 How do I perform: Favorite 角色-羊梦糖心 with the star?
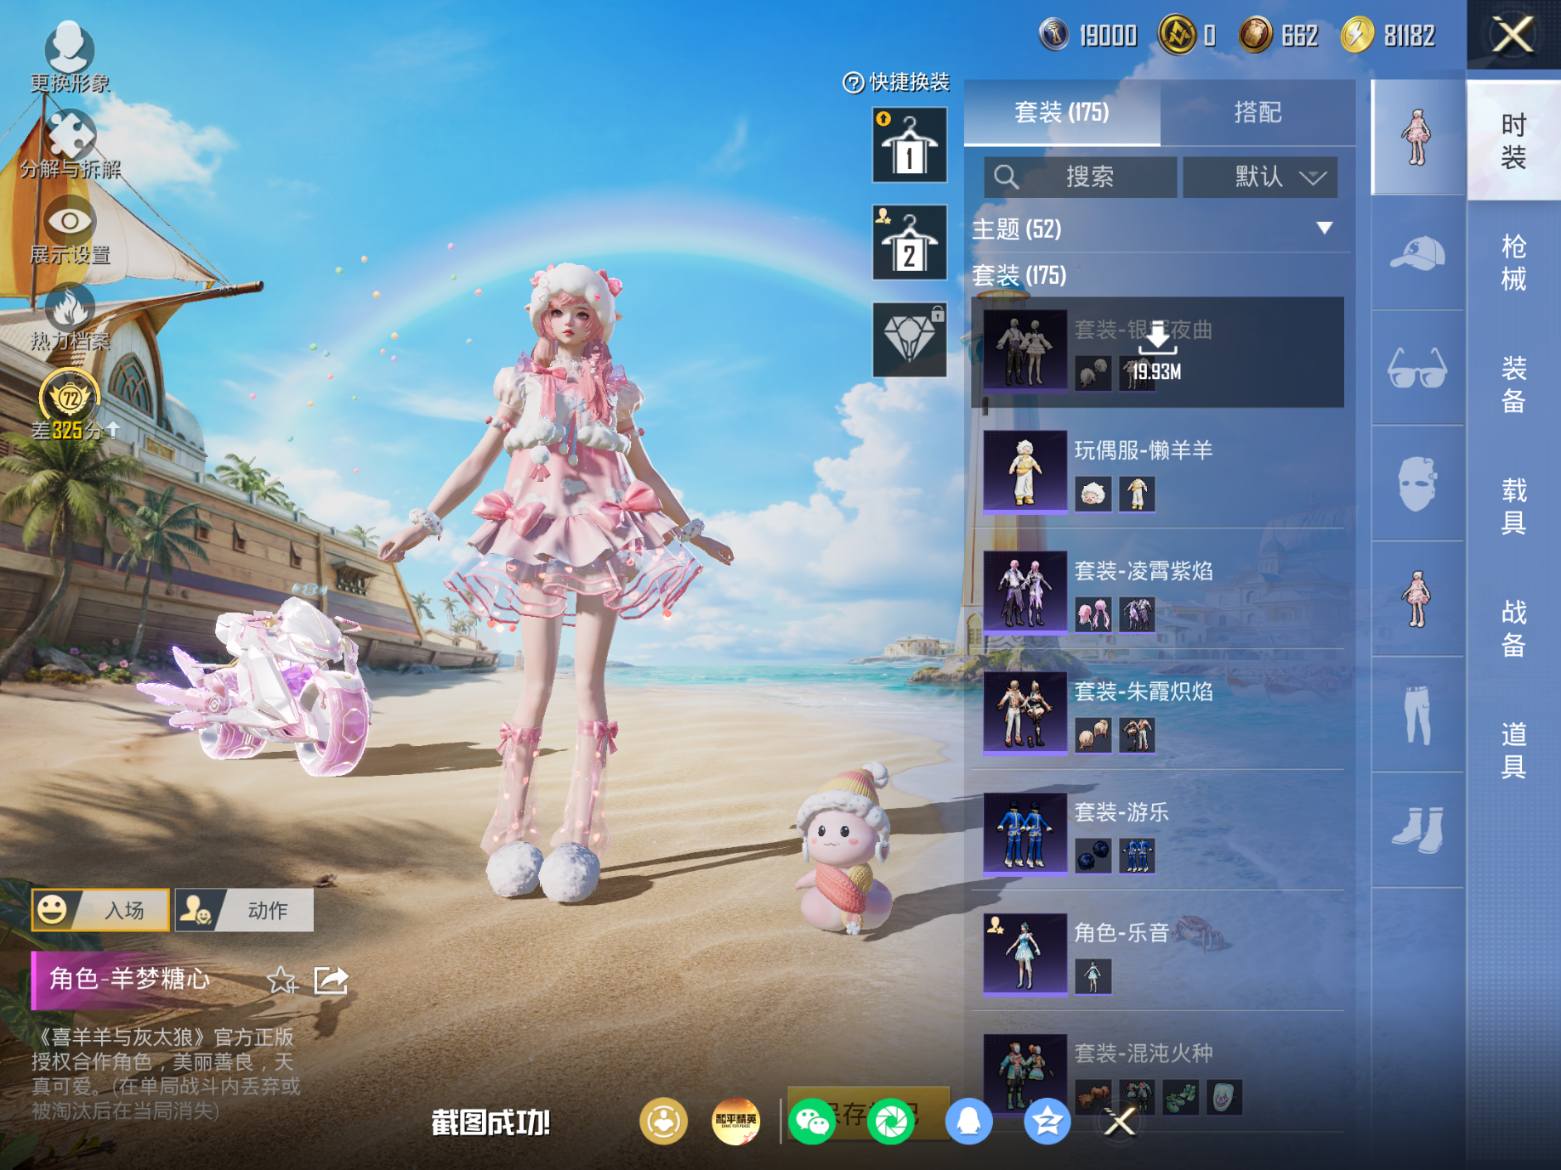pos(281,980)
